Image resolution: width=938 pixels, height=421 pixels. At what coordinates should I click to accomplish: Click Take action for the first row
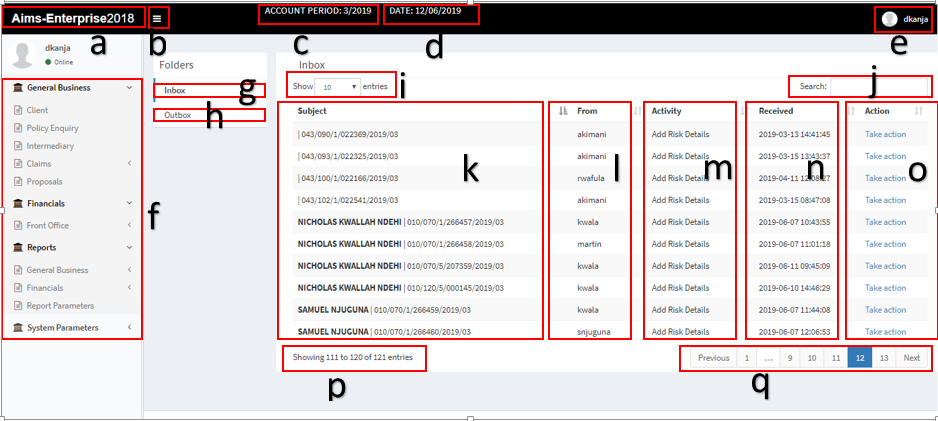point(885,134)
